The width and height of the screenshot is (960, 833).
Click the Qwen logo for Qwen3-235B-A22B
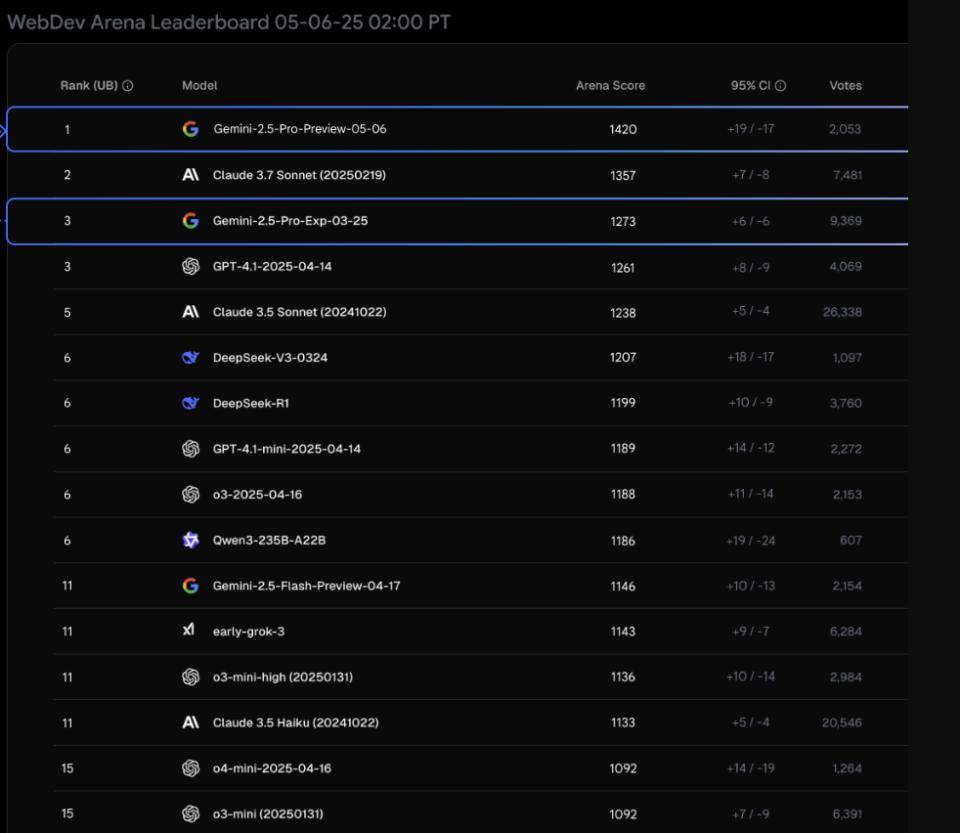[190, 540]
